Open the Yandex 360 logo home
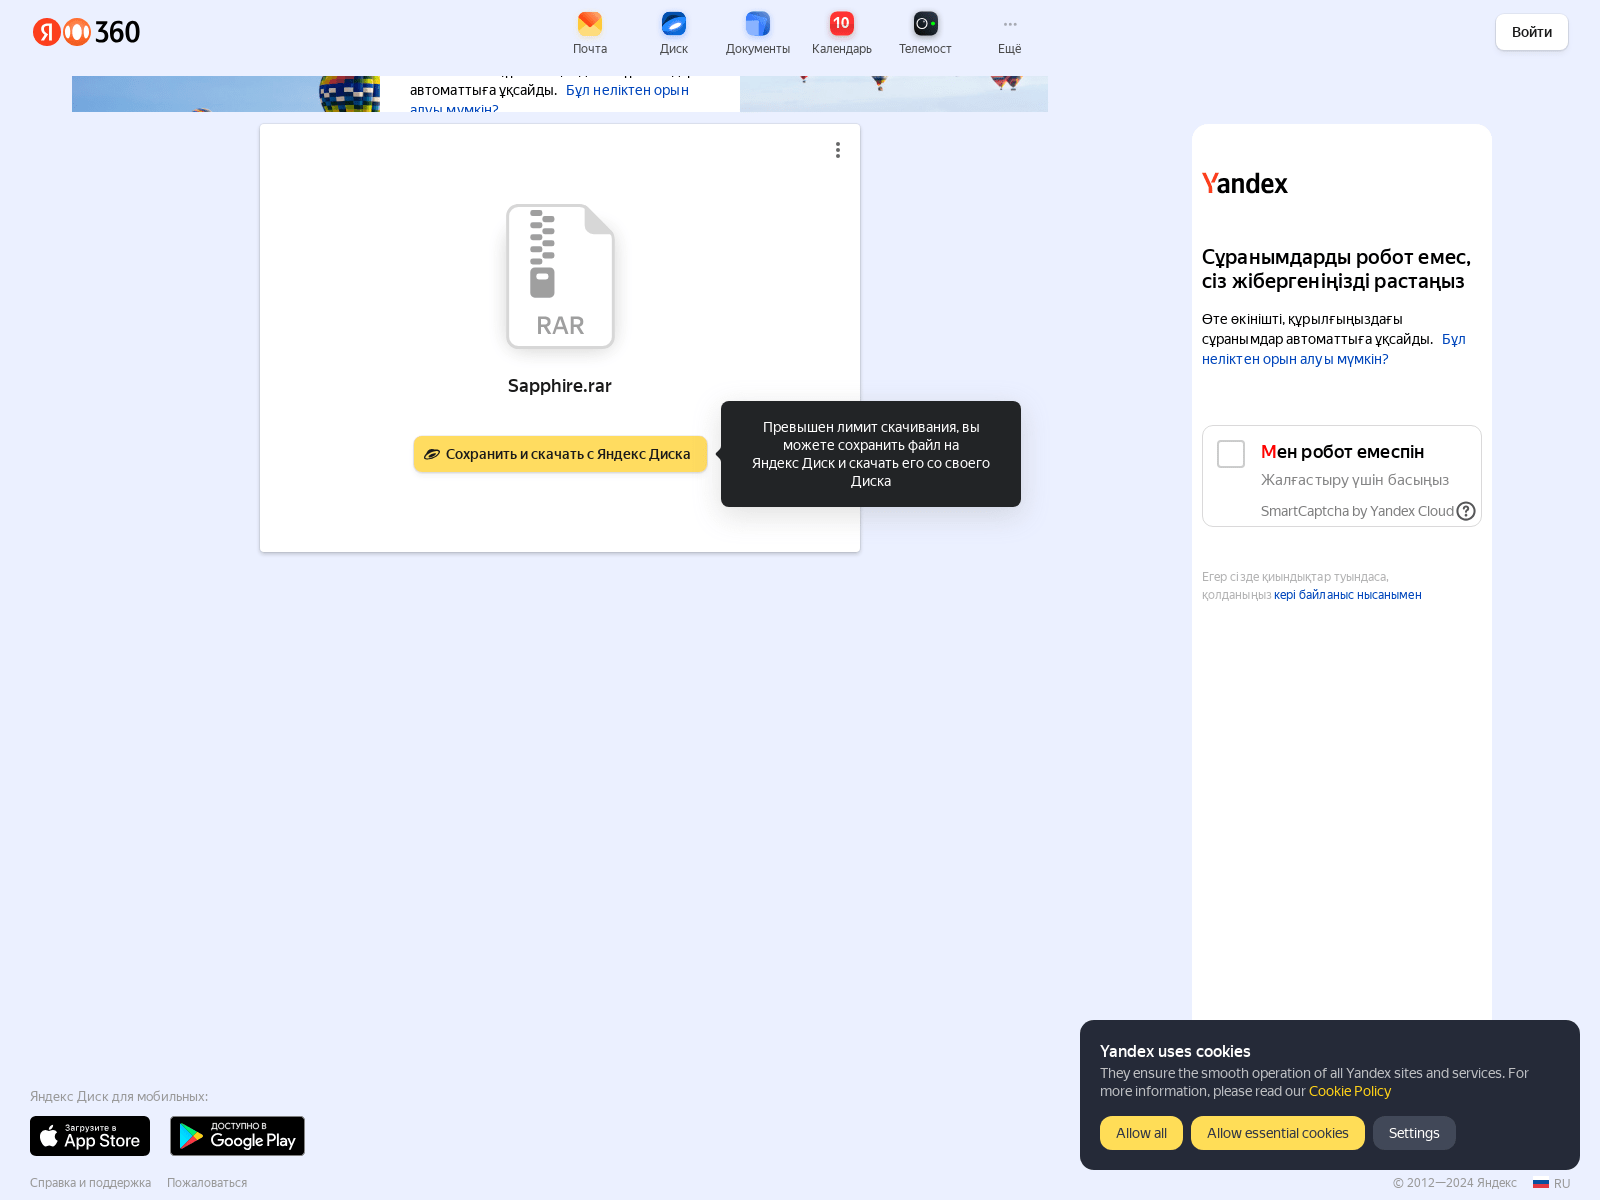1600x1200 pixels. (x=86, y=32)
